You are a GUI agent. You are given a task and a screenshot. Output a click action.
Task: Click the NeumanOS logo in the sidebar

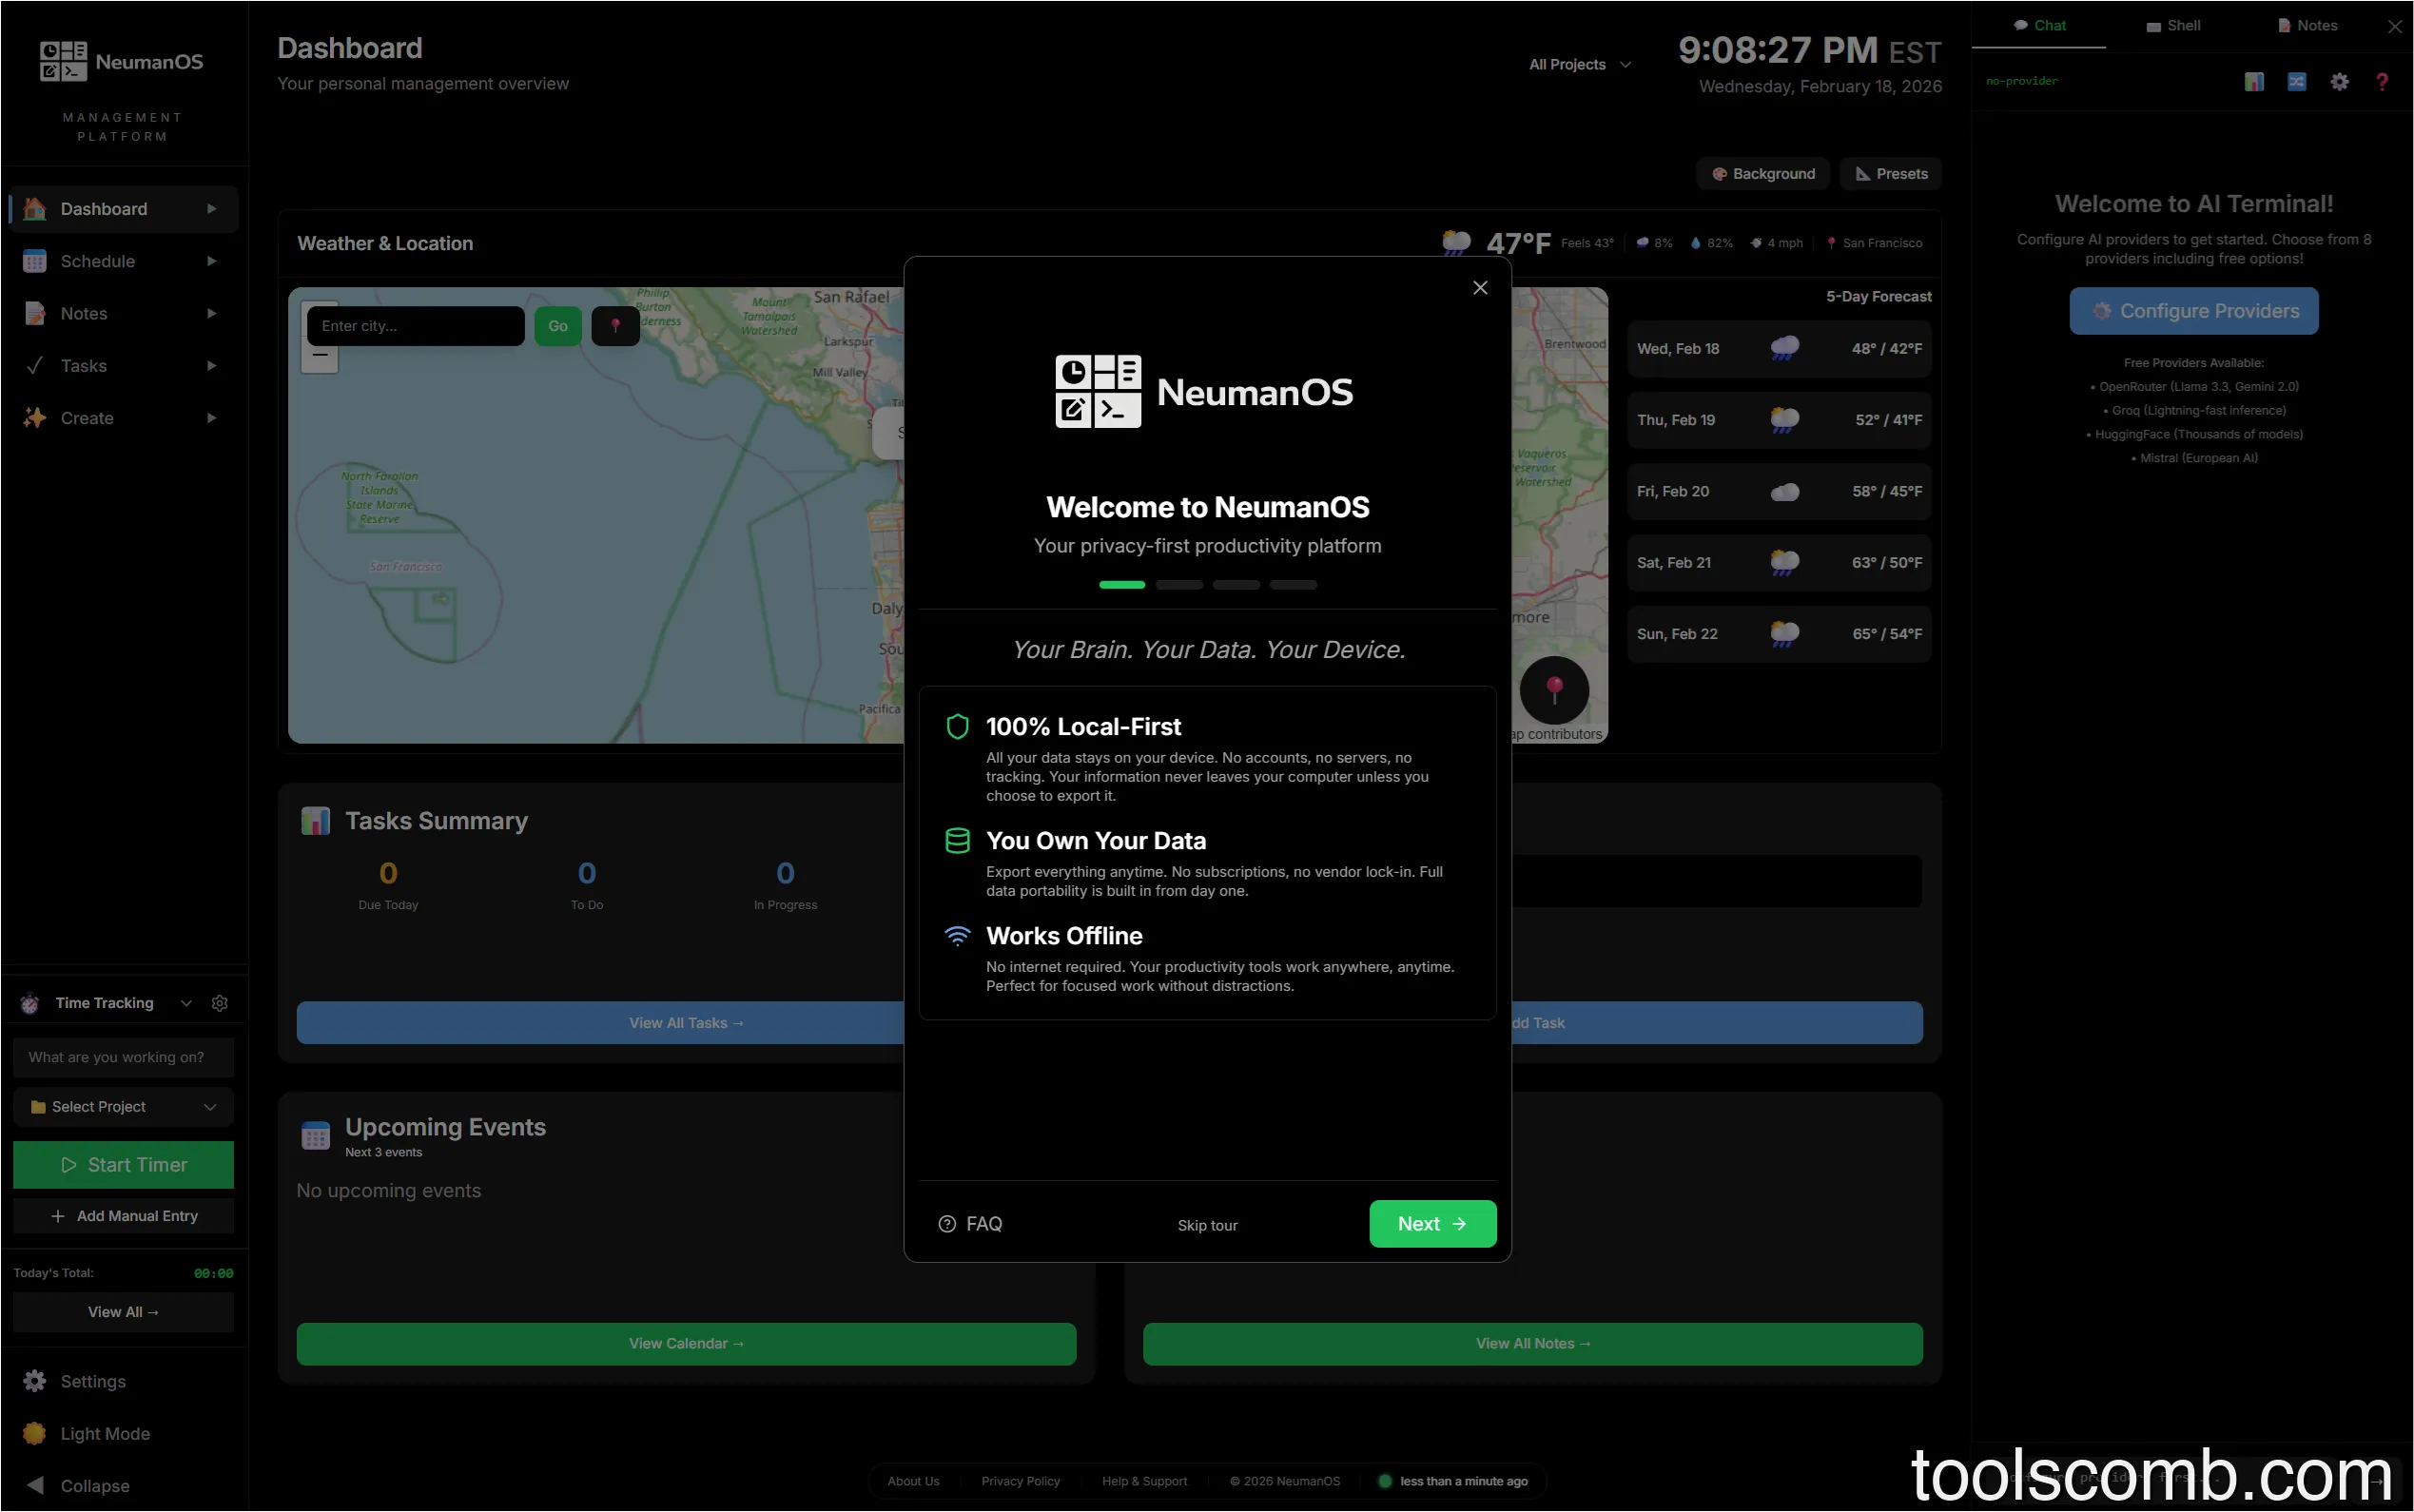(x=121, y=61)
